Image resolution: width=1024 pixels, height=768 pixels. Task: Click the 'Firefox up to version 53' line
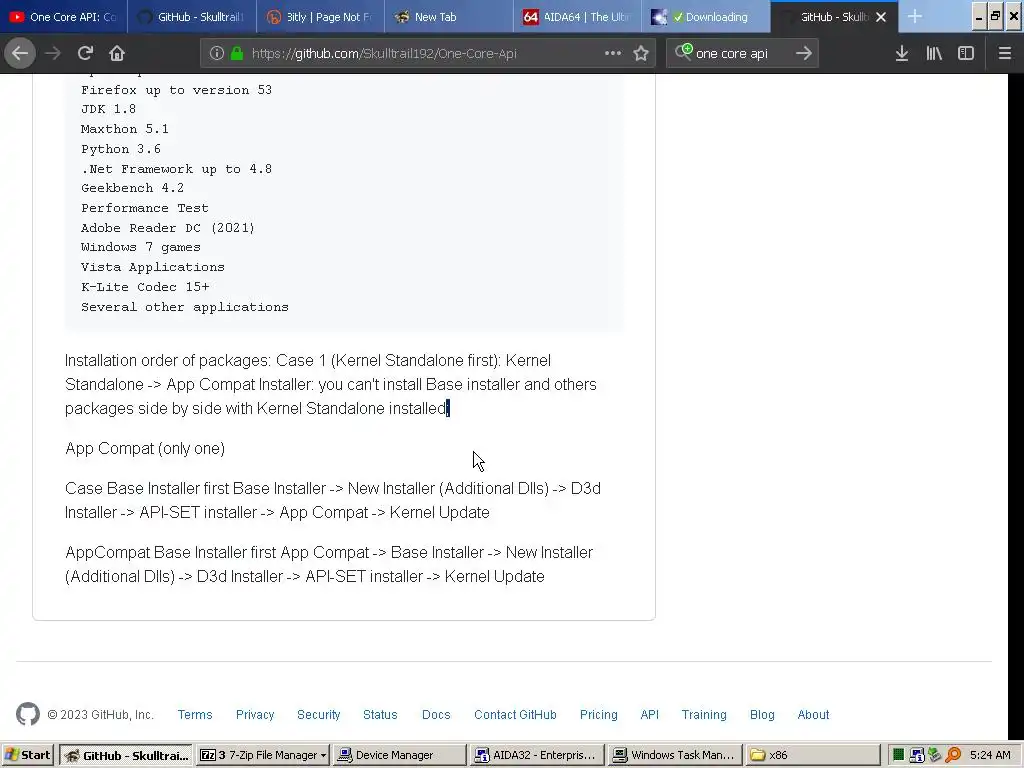pos(176,90)
